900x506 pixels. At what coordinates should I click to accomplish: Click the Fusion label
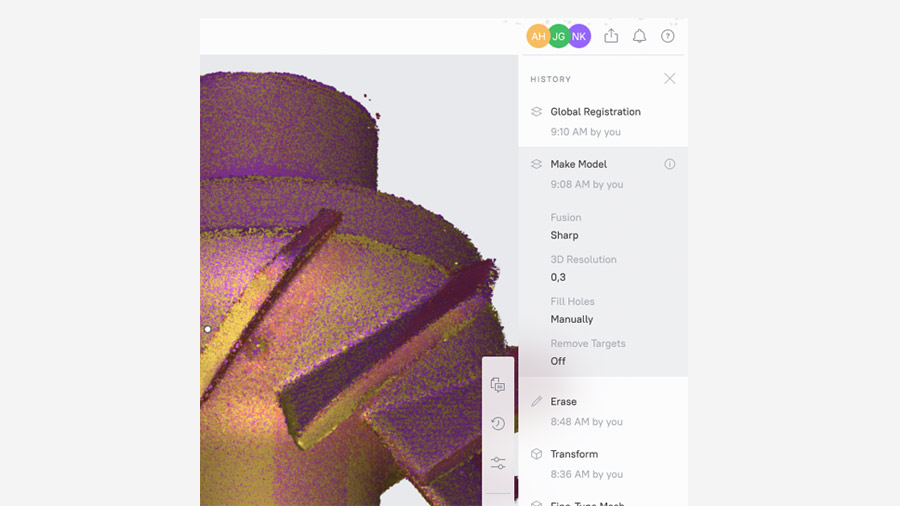point(566,217)
